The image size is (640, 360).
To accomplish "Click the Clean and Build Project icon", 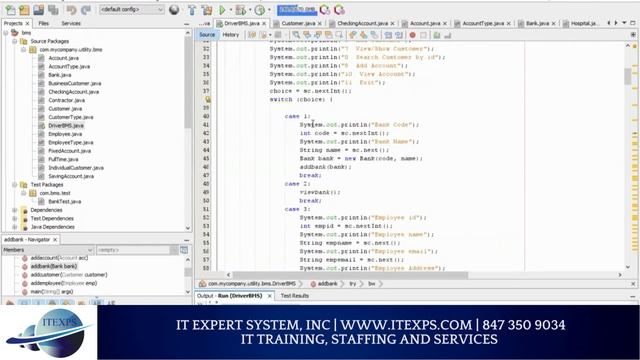I will [x=207, y=9].
